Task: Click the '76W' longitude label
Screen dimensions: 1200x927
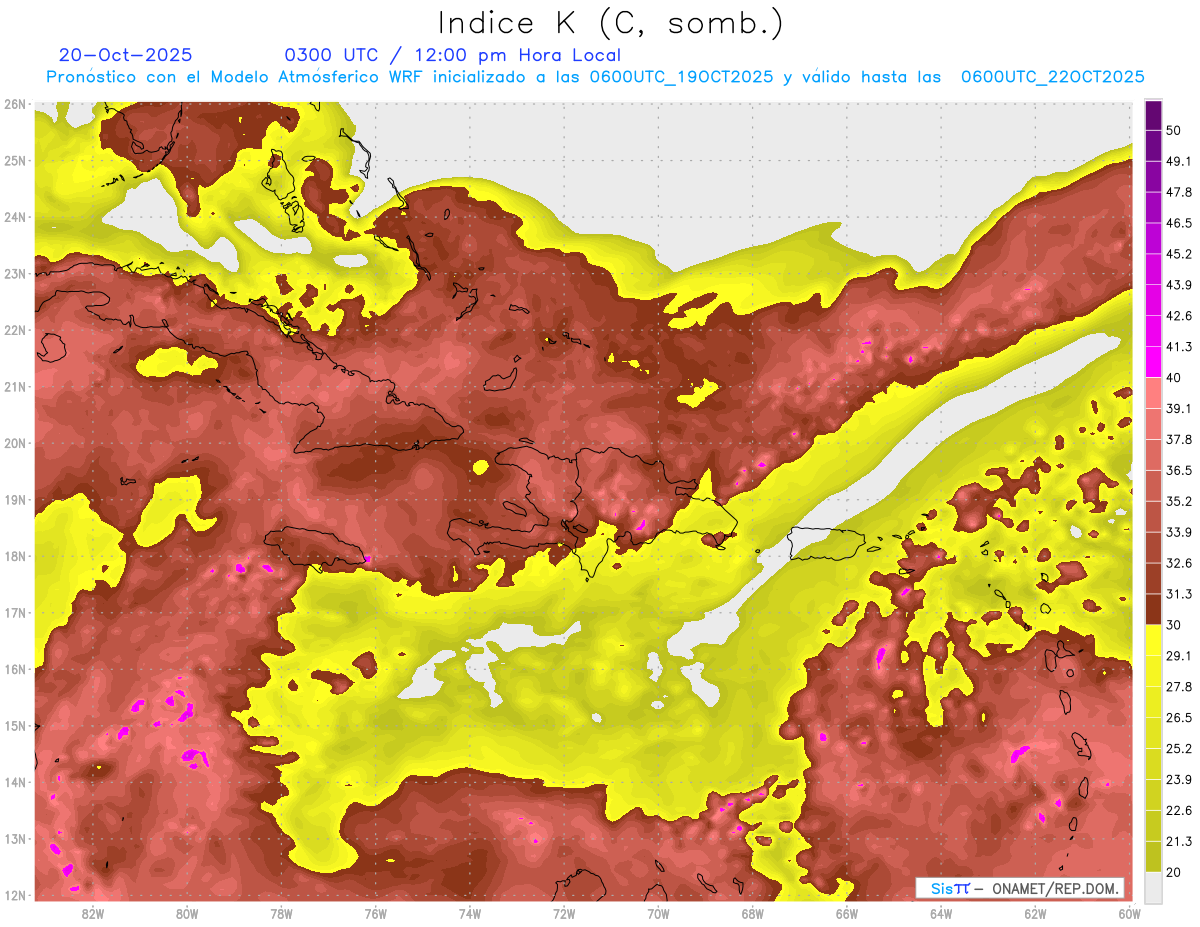Action: 375,914
